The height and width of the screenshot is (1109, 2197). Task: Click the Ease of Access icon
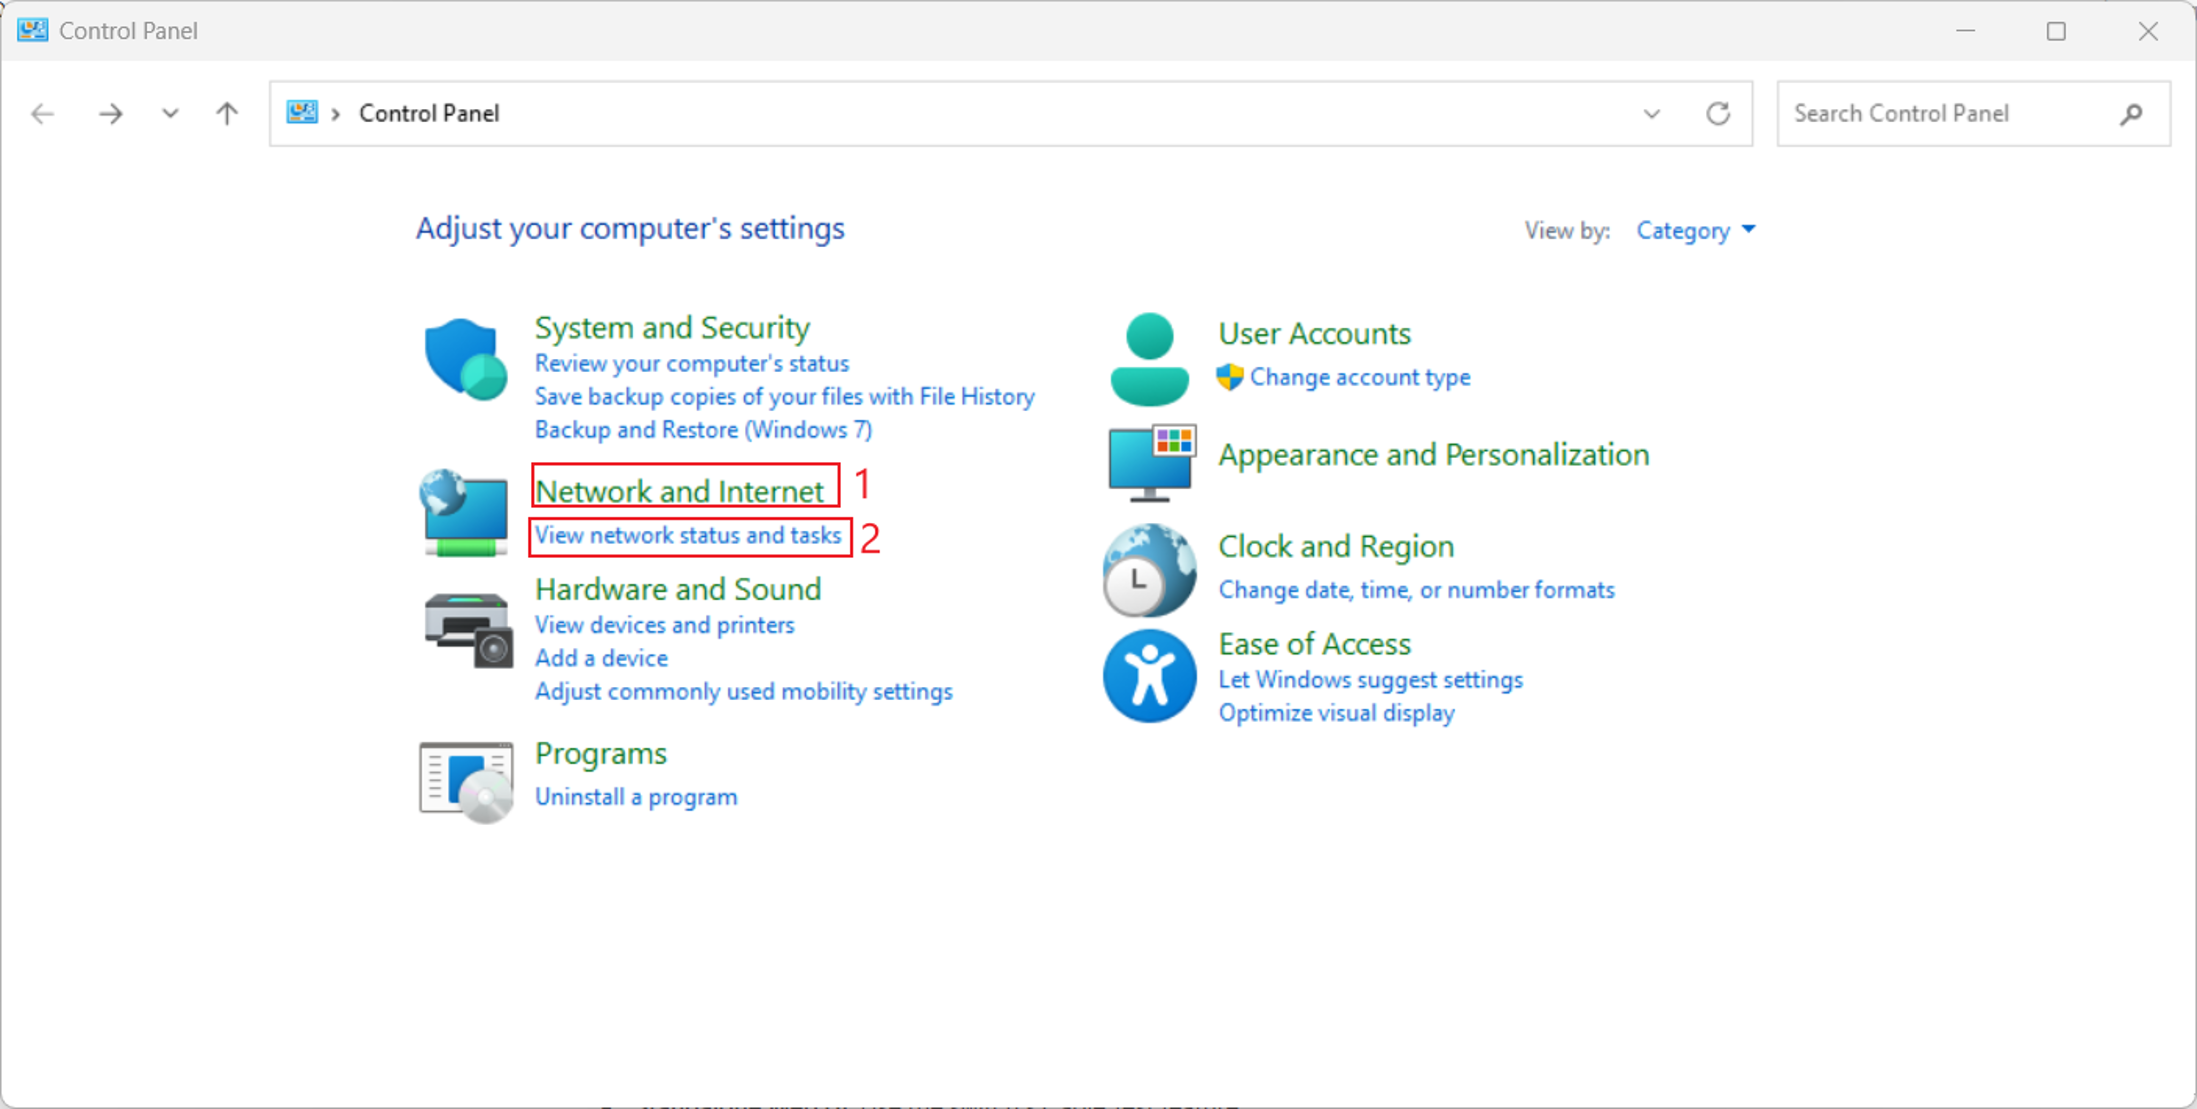coord(1149,676)
